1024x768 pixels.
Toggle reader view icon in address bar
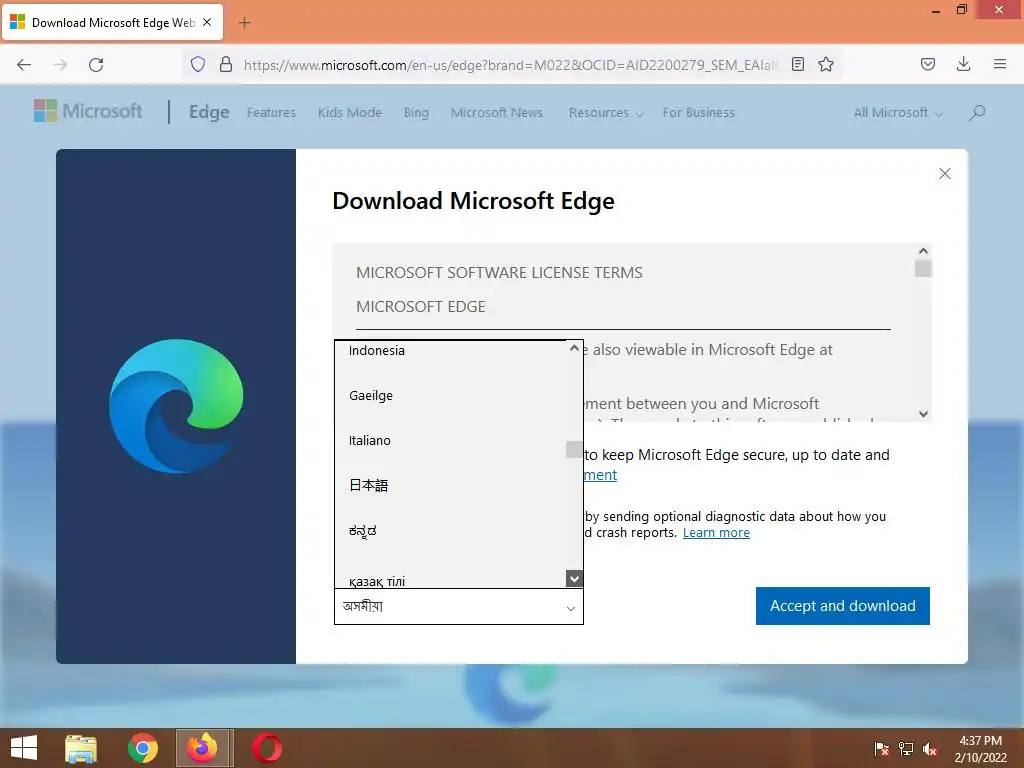coord(797,64)
